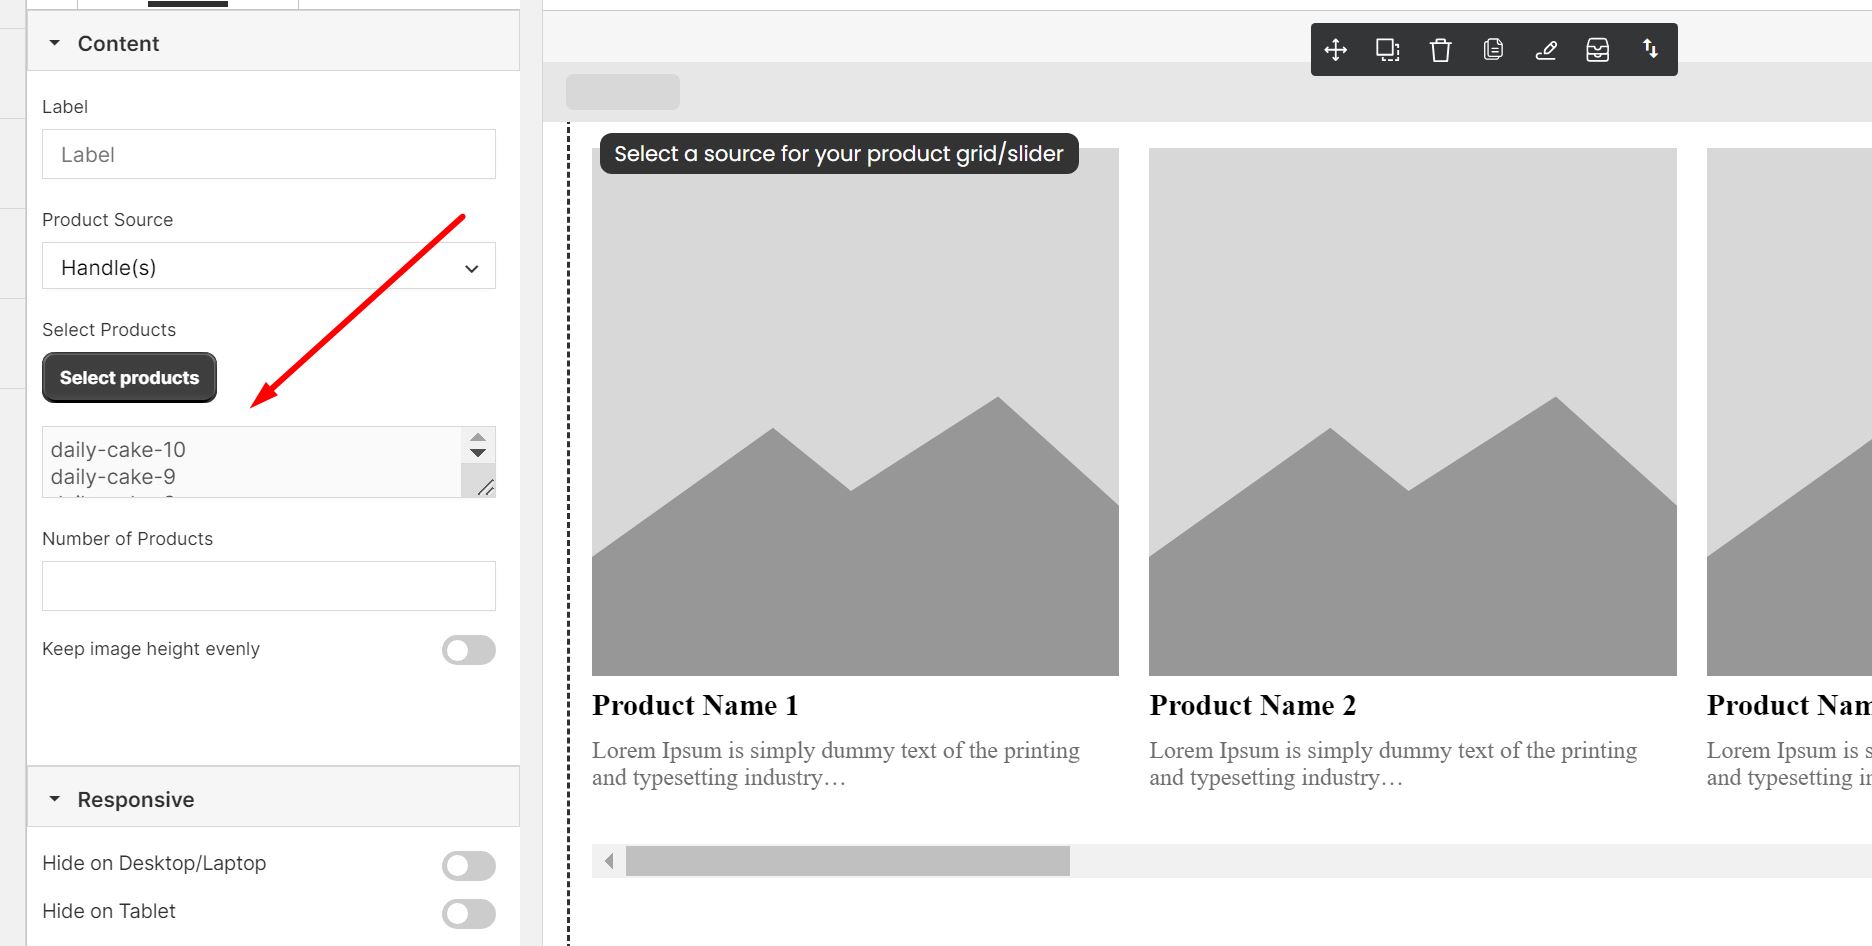The image size is (1872, 946).
Task: Click the up-down reorder arrows icon
Action: [x=1650, y=50]
